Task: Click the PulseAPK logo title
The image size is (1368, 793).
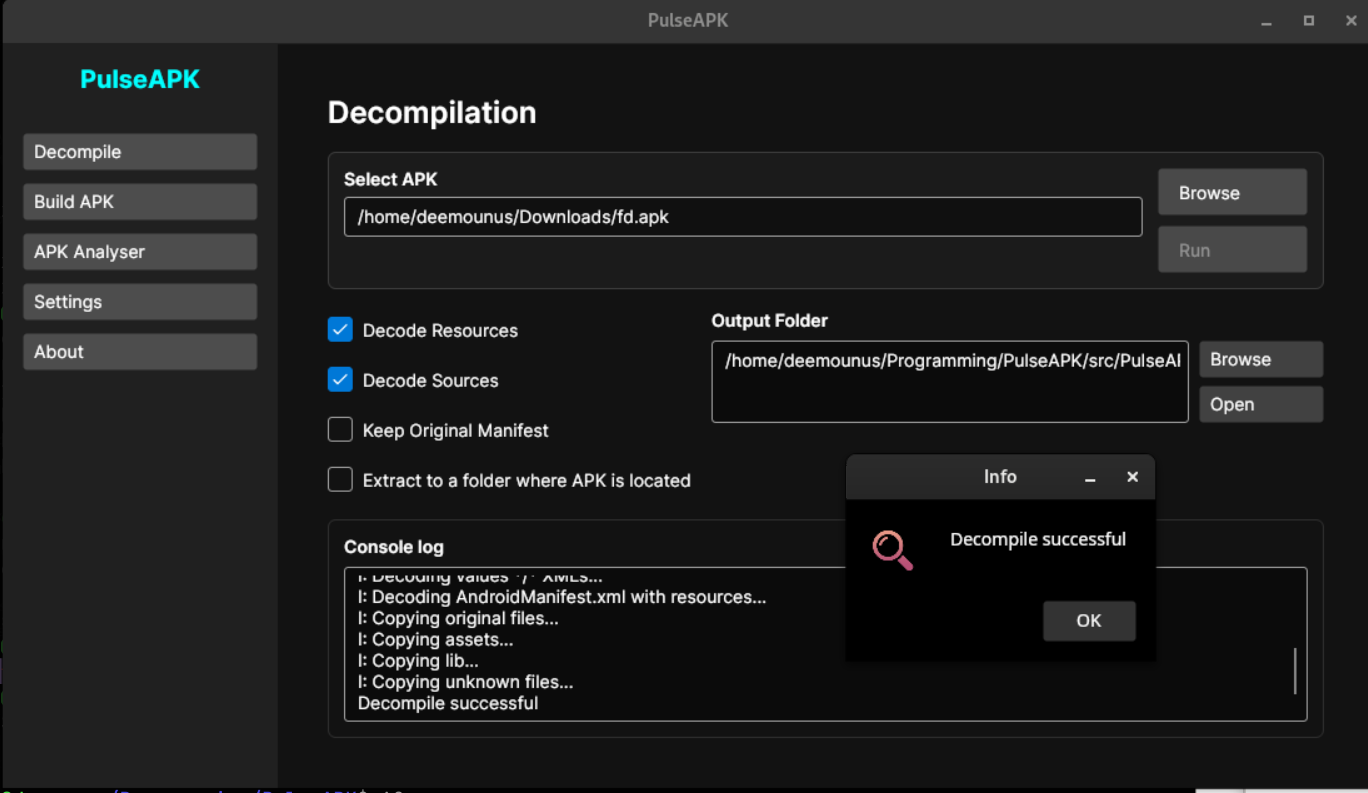Action: [x=140, y=80]
